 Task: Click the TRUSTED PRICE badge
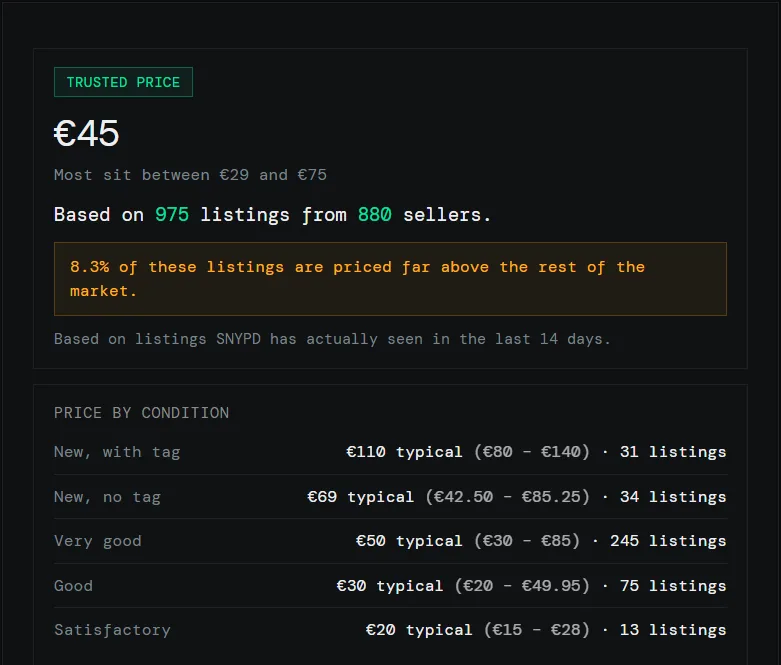[123, 82]
